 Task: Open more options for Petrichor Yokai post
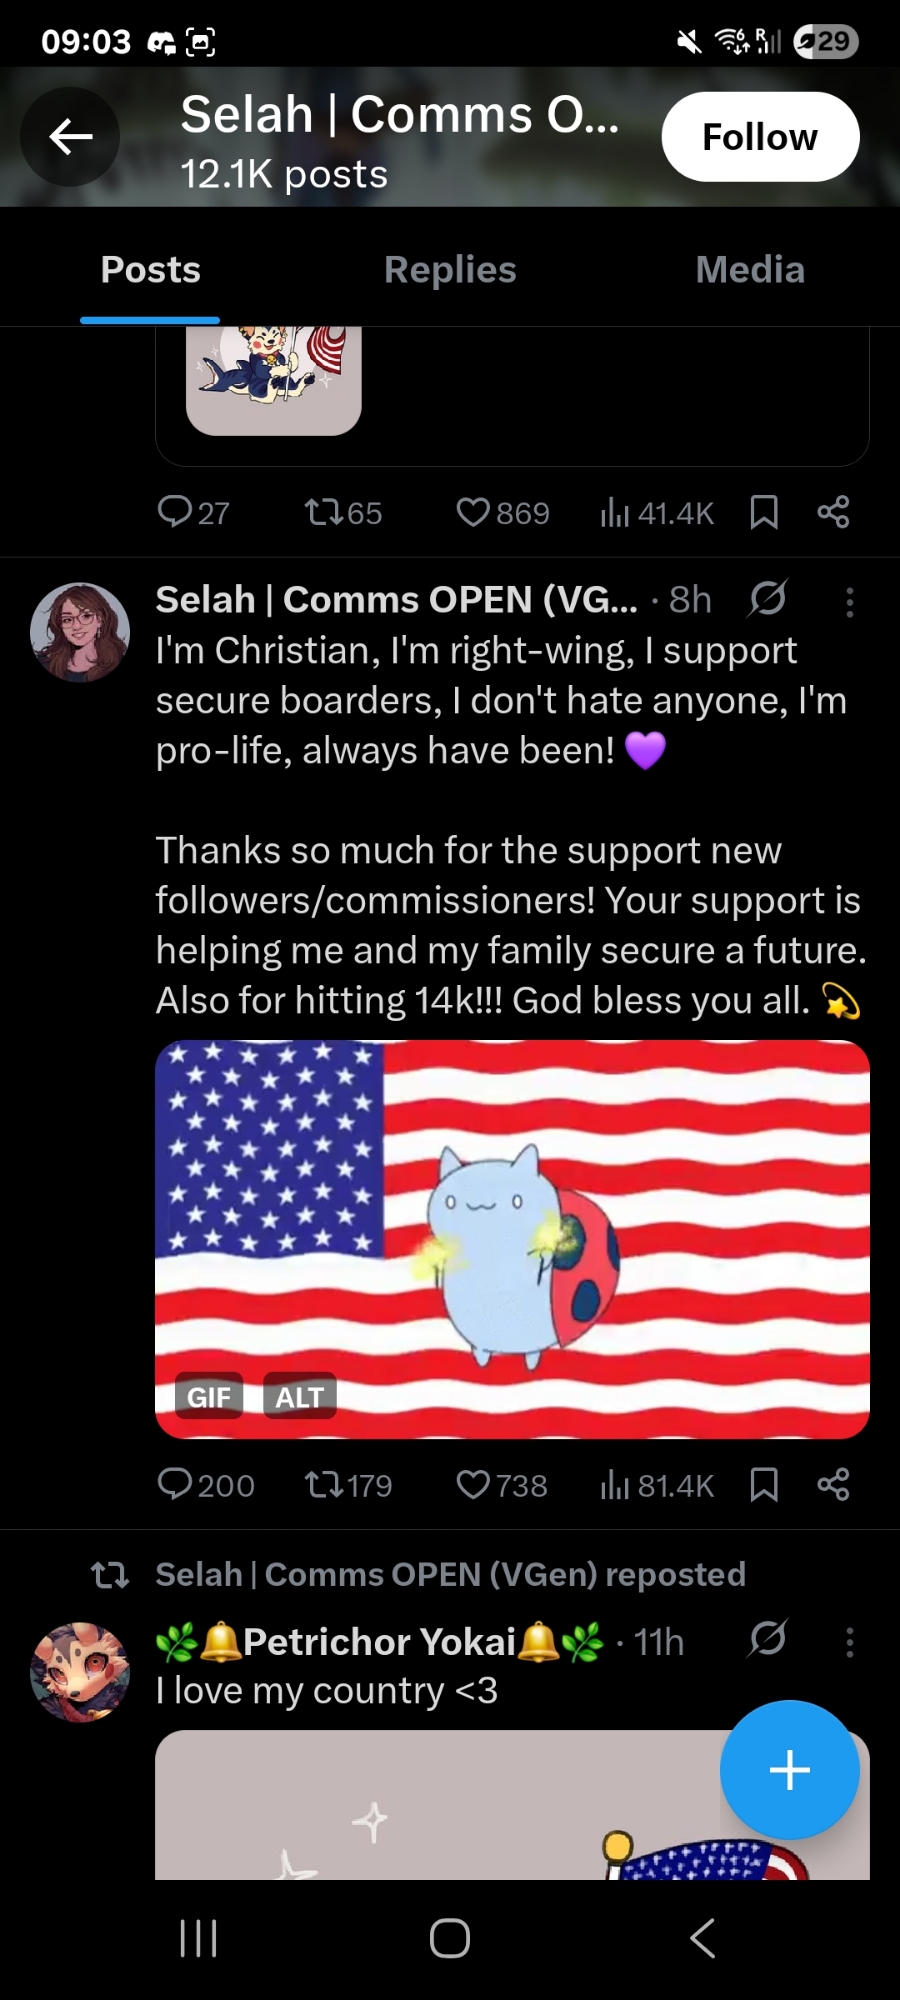tap(849, 1642)
